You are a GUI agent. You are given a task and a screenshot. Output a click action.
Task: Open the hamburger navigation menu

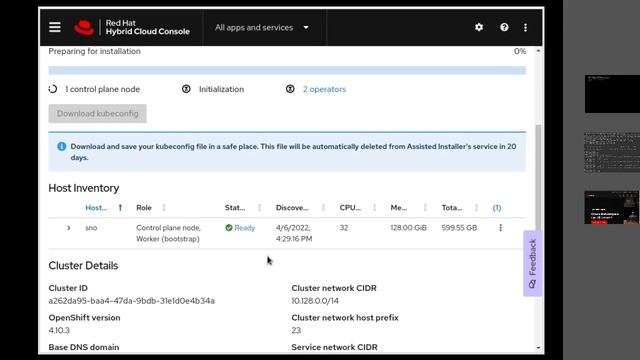[55, 27]
